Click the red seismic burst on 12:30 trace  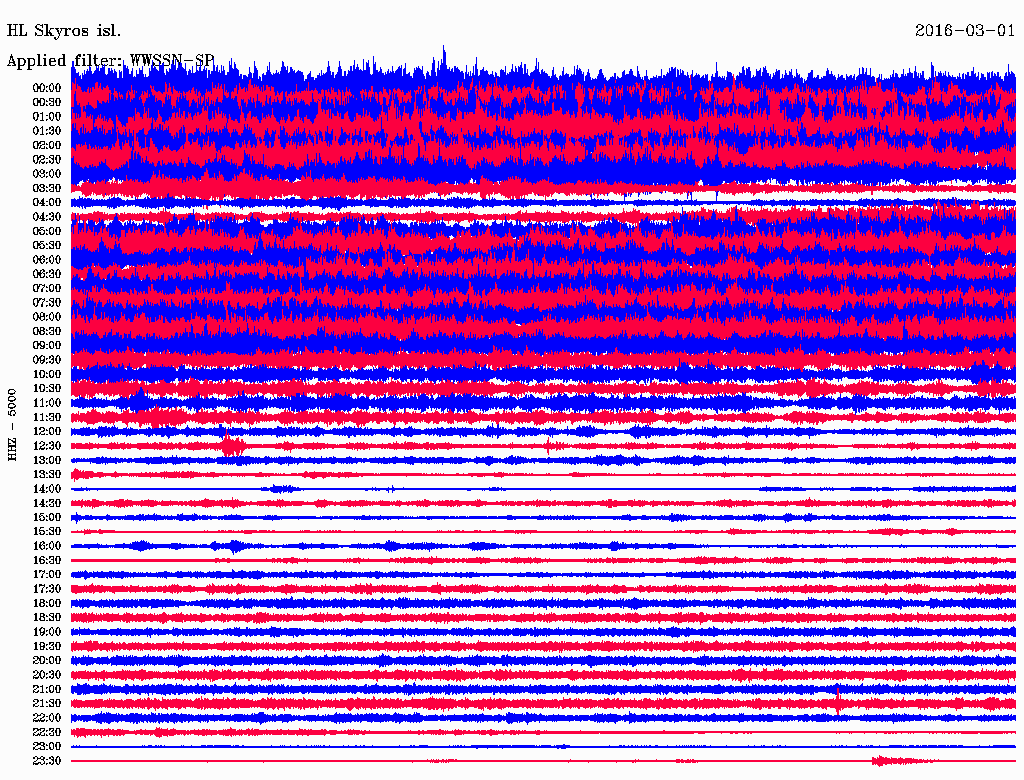[233, 446]
